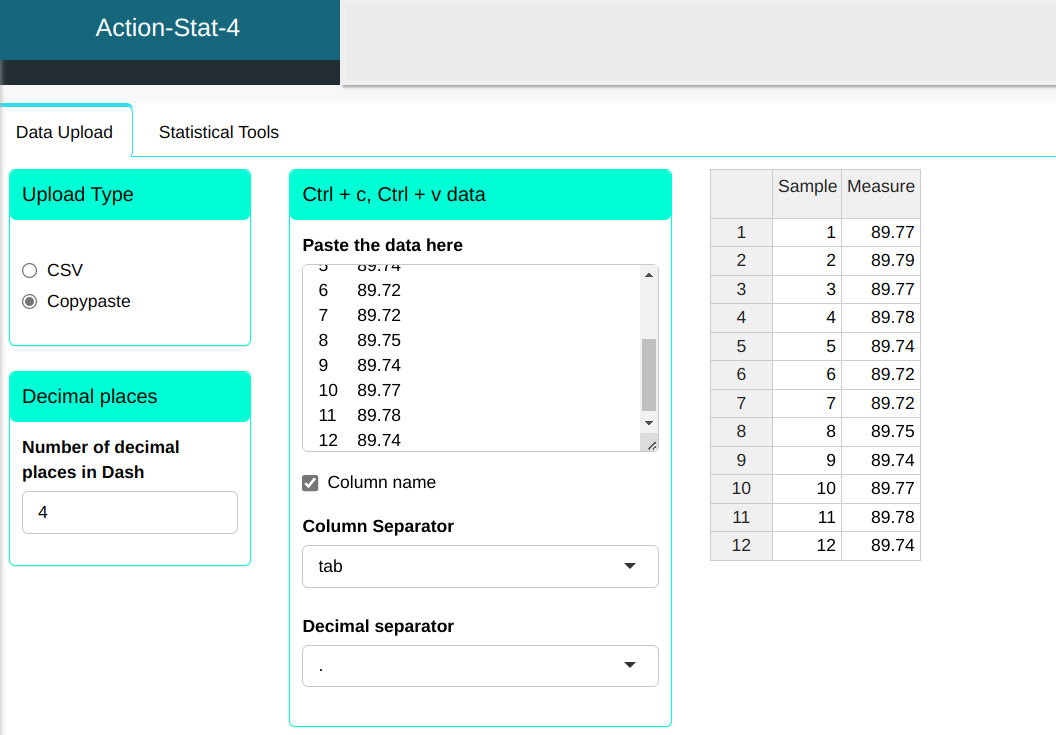Select the CSV upload type

click(30, 270)
